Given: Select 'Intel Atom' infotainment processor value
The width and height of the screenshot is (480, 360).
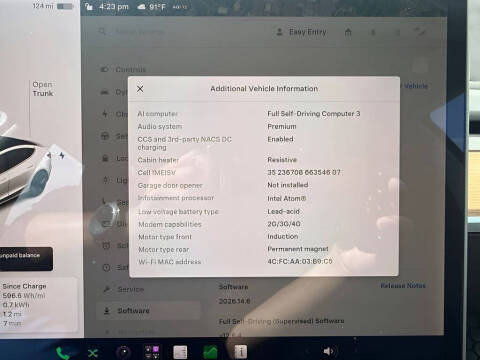Looking at the screenshot, I should click(286, 198).
